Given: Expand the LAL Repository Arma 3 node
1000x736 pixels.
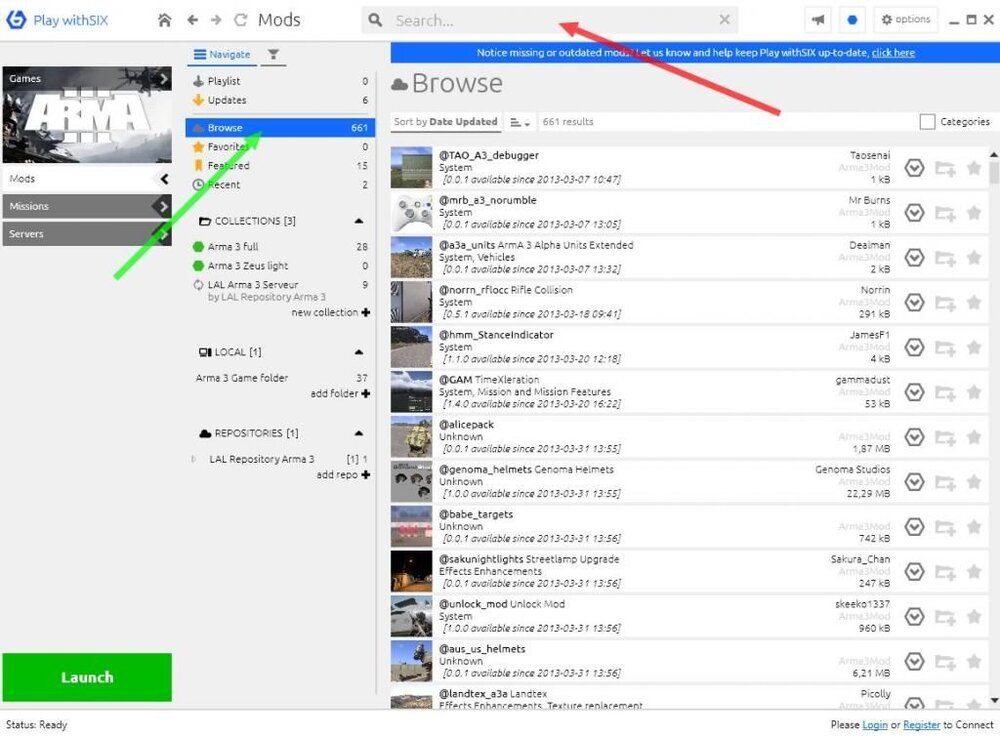Looking at the screenshot, I should (x=194, y=459).
